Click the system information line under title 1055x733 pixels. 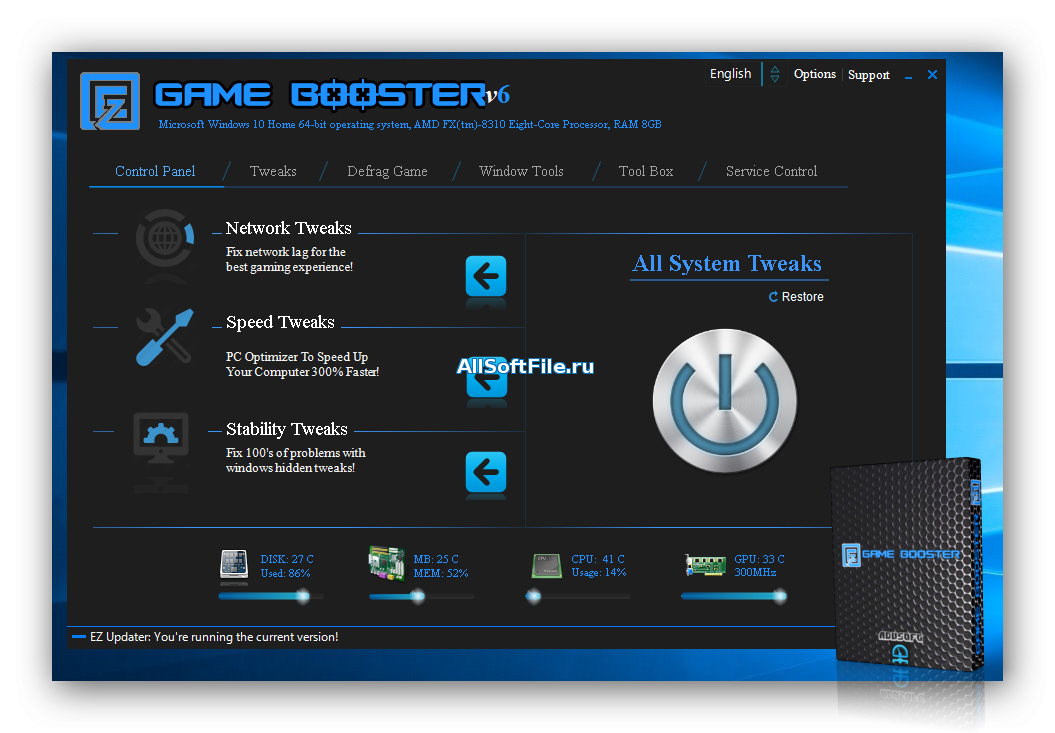[x=410, y=125]
